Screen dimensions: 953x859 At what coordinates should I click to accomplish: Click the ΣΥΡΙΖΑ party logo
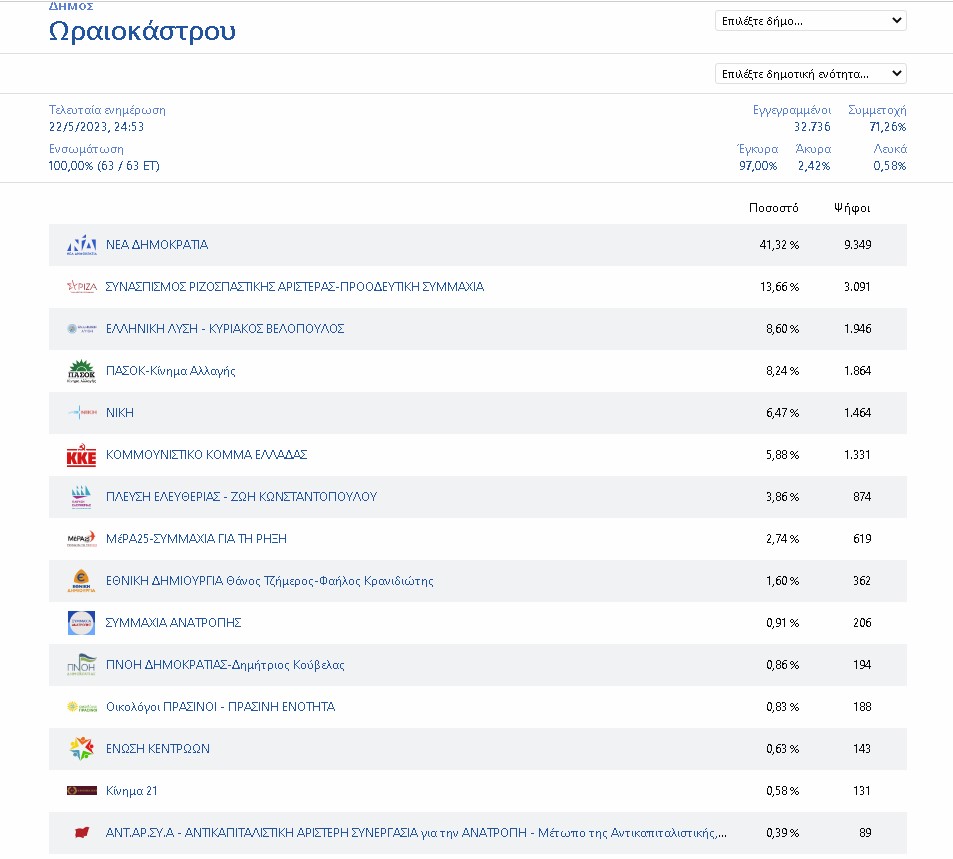click(x=81, y=287)
